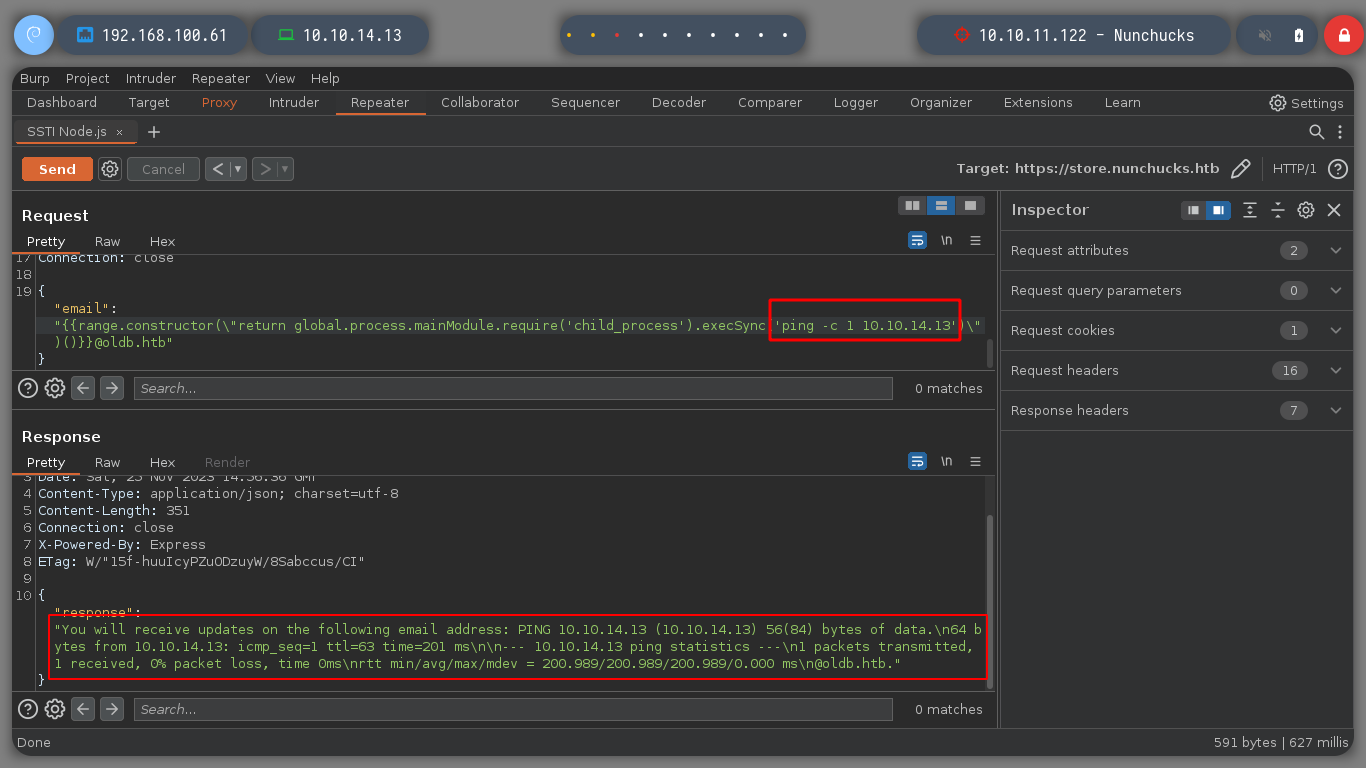Switch to Decoder tab
This screenshot has width=1366, height=768.
click(x=679, y=102)
